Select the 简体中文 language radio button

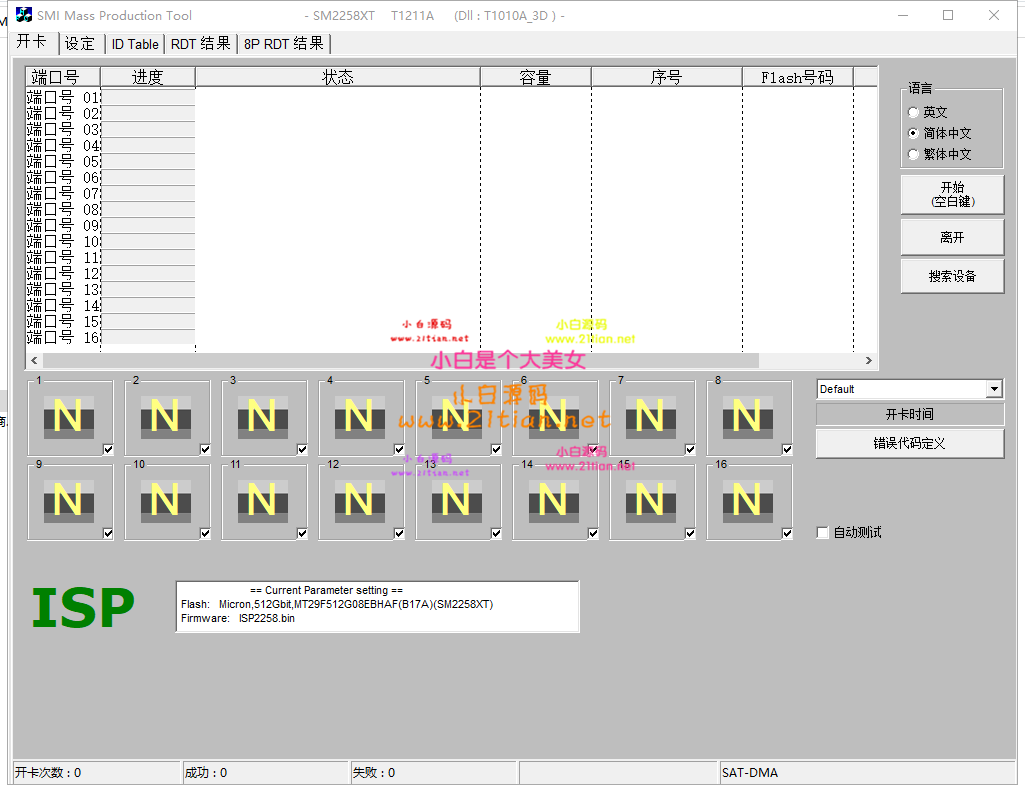(913, 133)
